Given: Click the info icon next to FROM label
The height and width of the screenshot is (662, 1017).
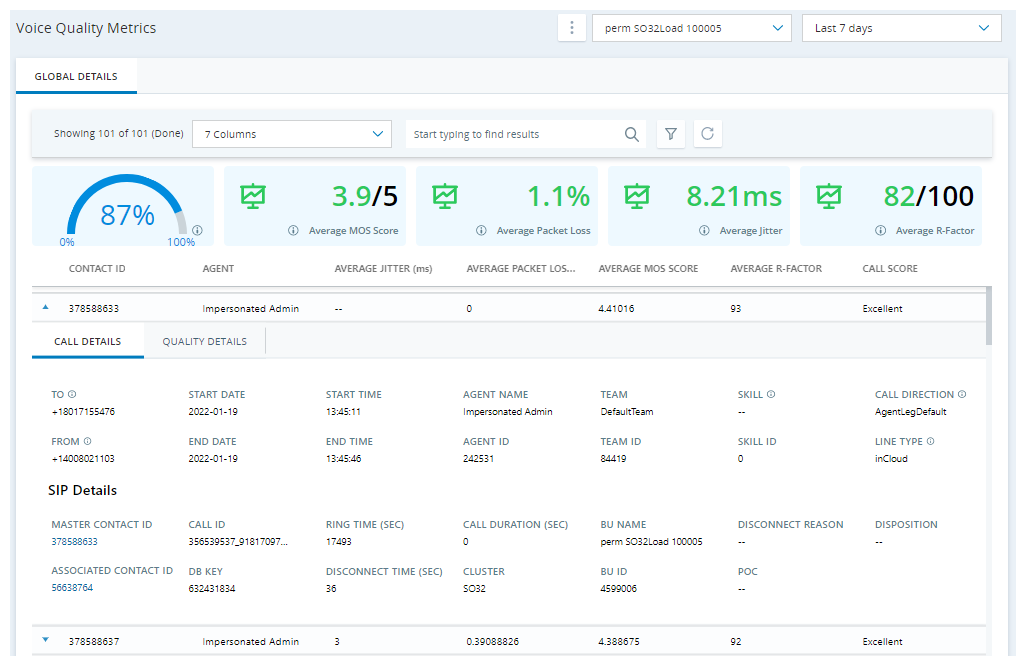Looking at the screenshot, I should 88,442.
